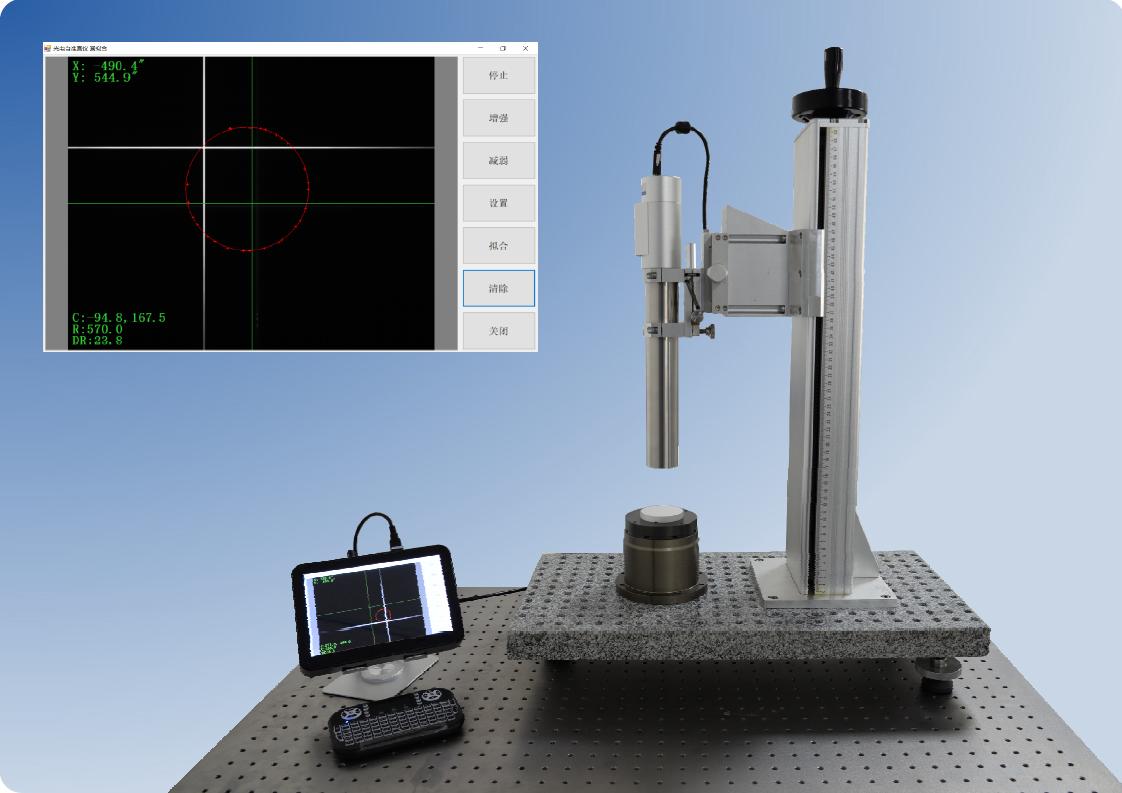Image resolution: width=1122 pixels, height=793 pixels.
Task: Minimize the measurement window
Action: [481, 48]
